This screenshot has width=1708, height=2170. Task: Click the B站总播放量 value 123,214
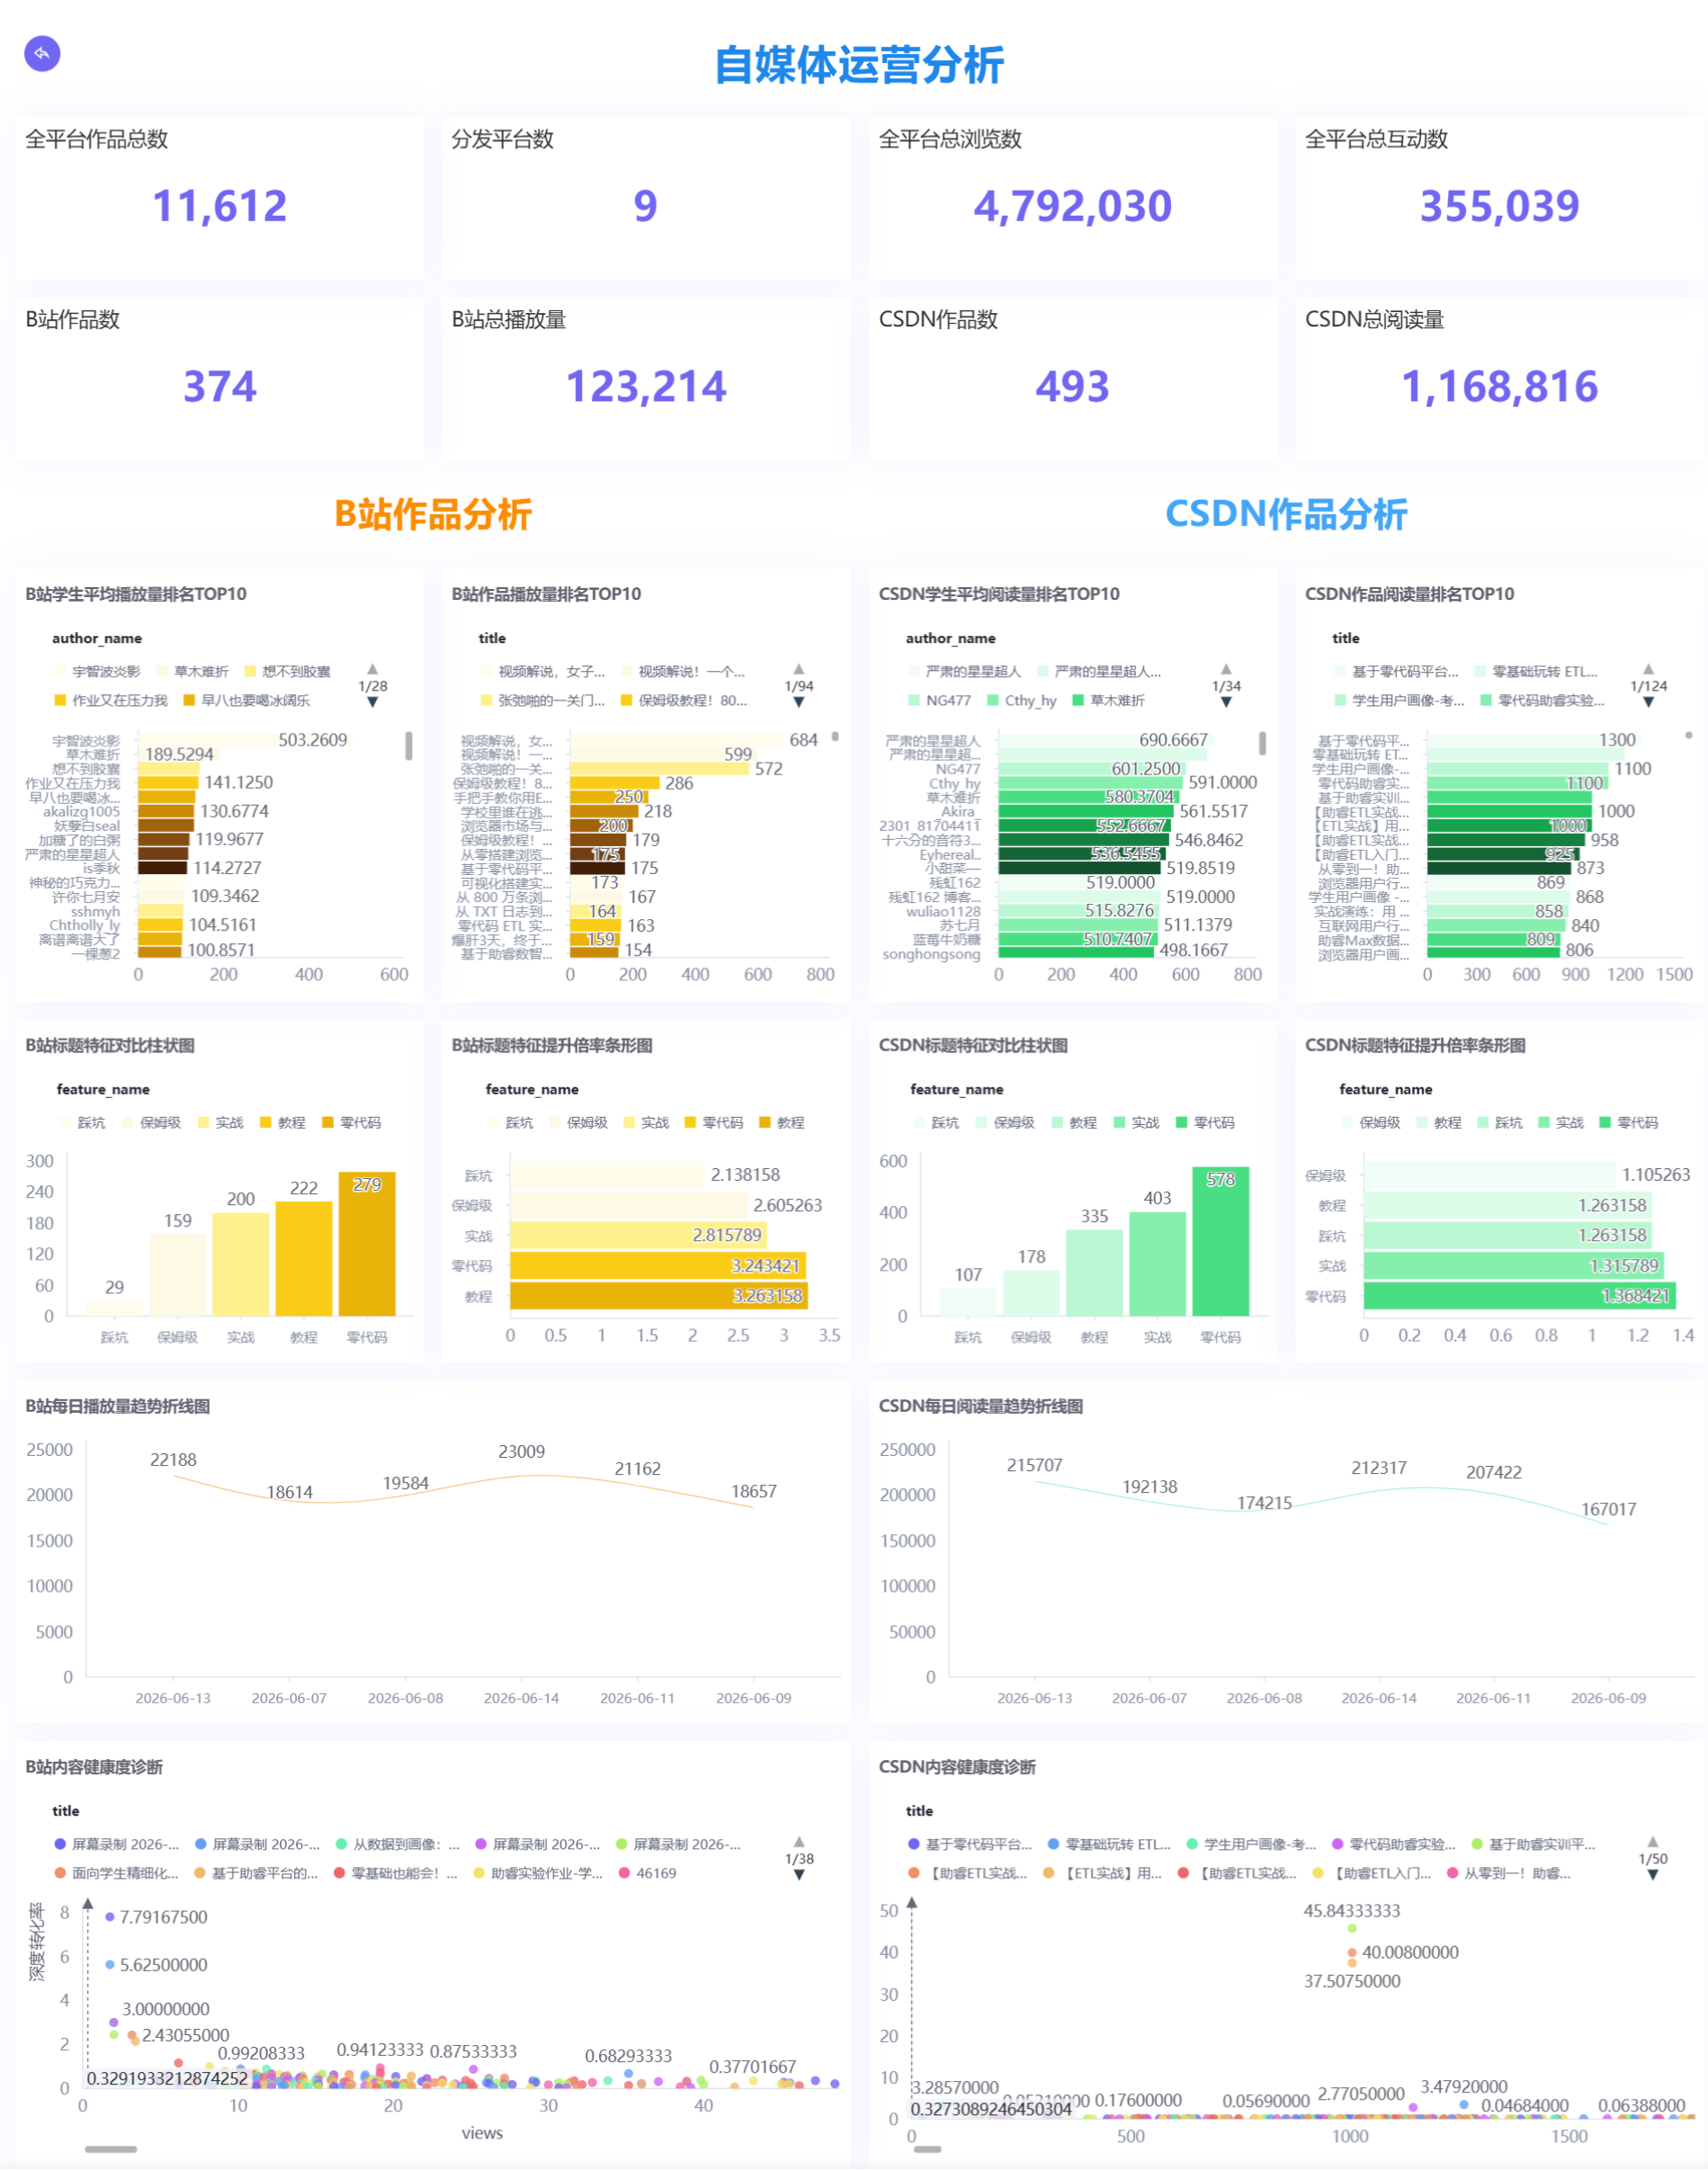tap(646, 386)
